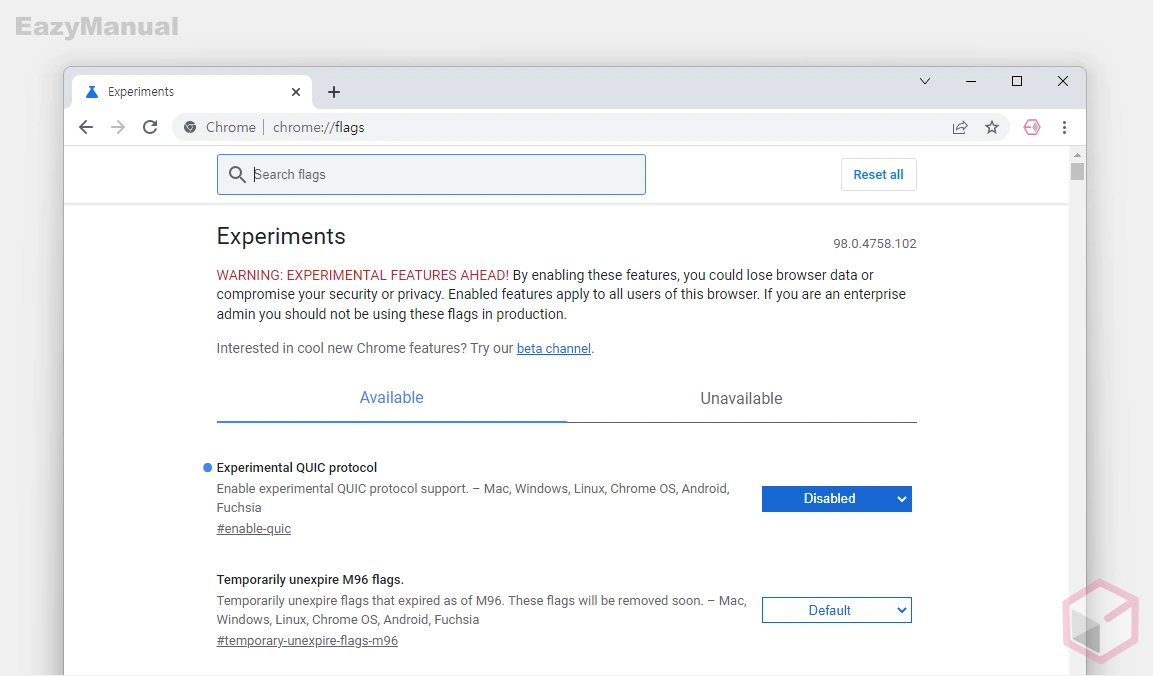Screen dimensions: 1153x676
Task: Click the Reset all button
Action: (x=878, y=174)
